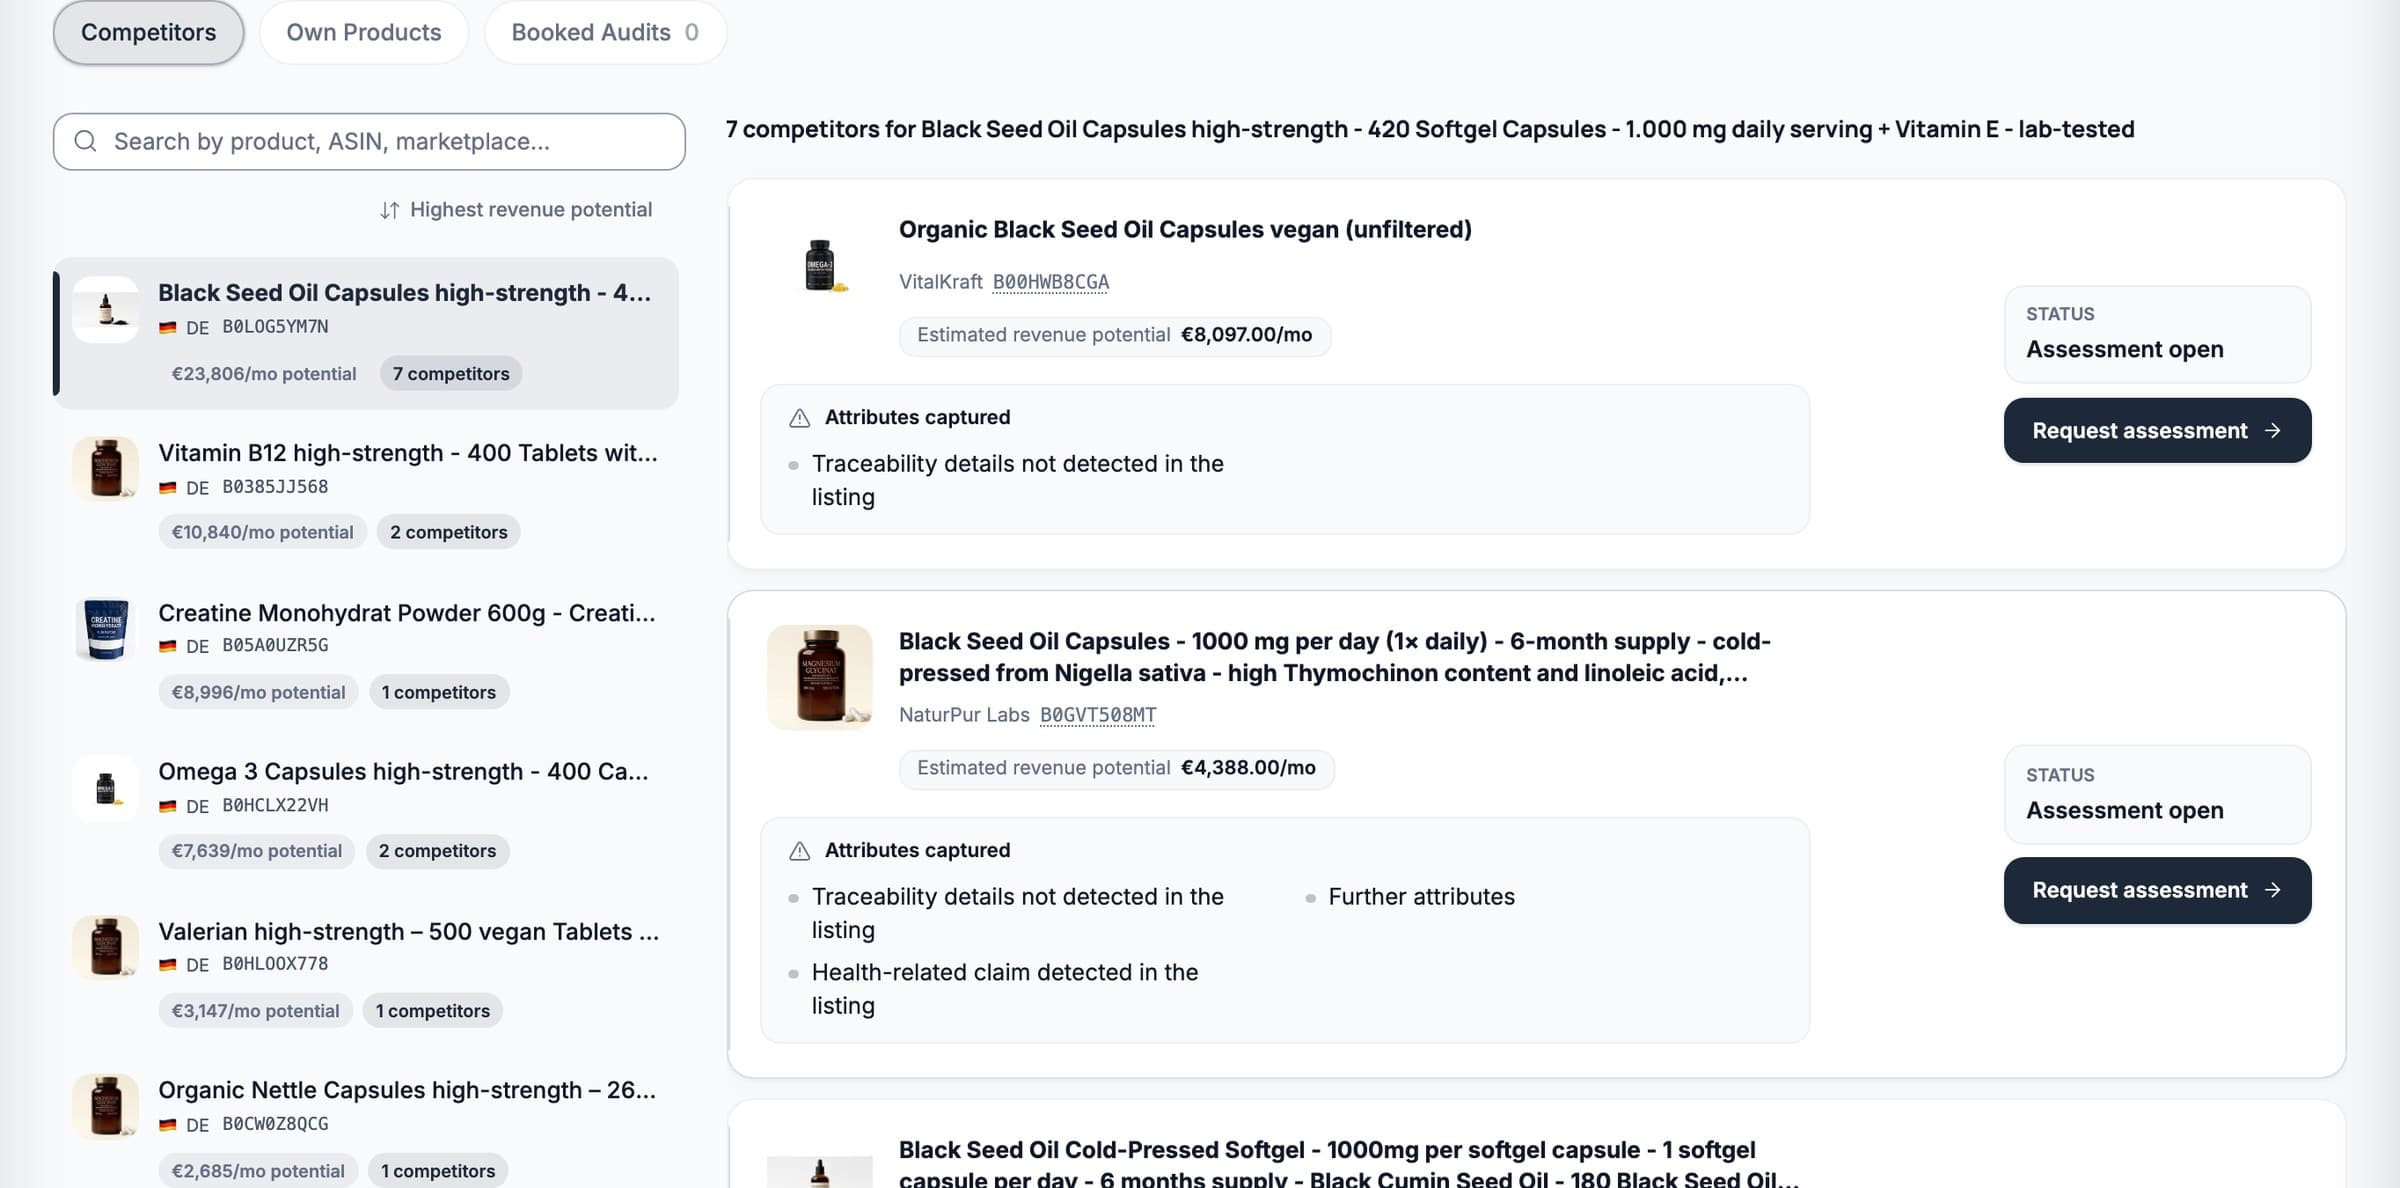
Task: Click the €2,685/mo potential badge
Action: pyautogui.click(x=258, y=1171)
